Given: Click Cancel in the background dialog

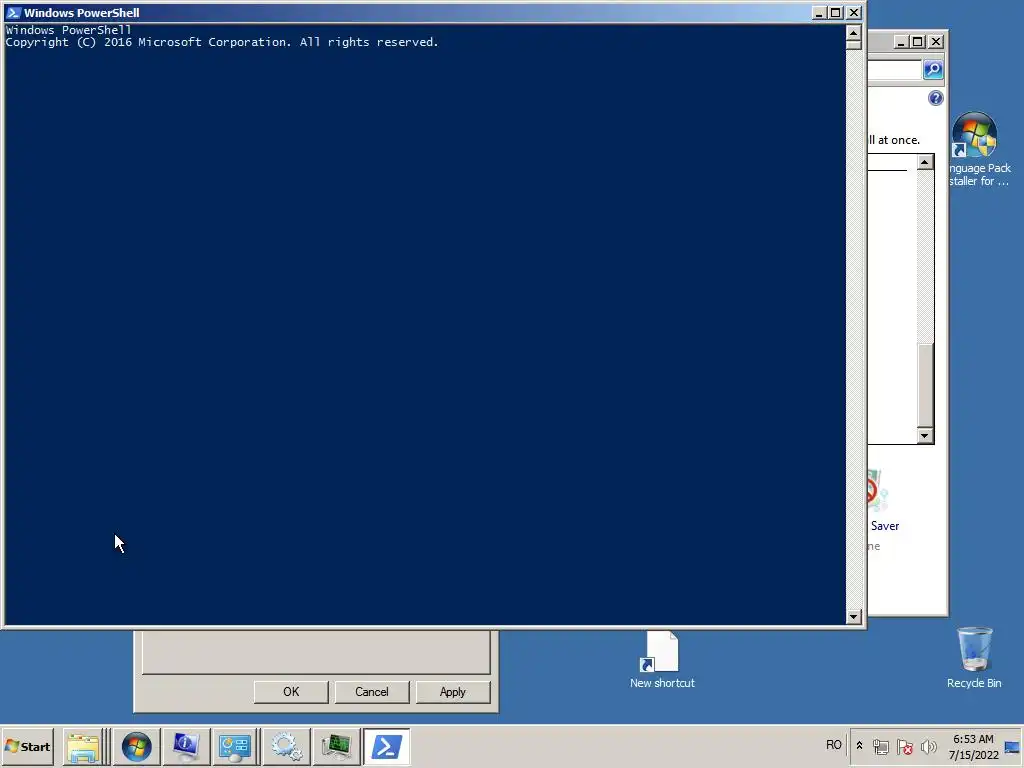Looking at the screenshot, I should (x=372, y=692).
